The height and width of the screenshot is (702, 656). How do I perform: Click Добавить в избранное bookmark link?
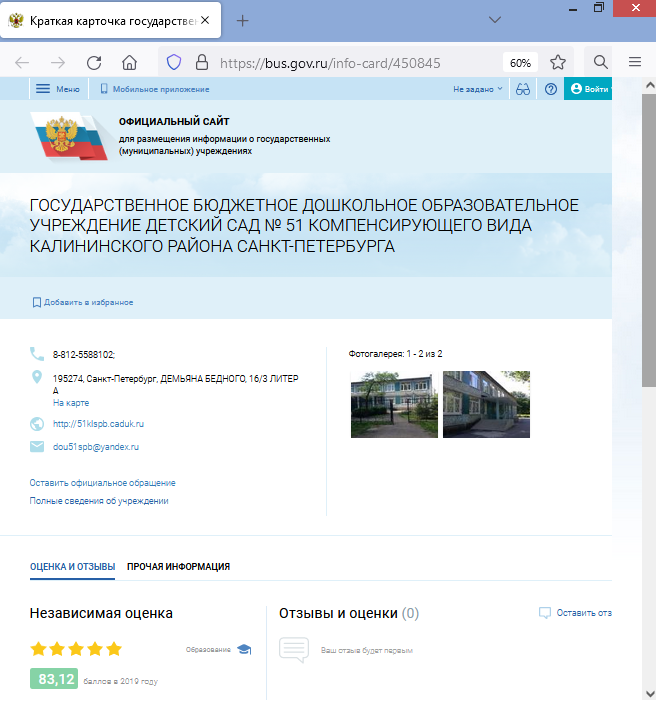click(x=83, y=303)
